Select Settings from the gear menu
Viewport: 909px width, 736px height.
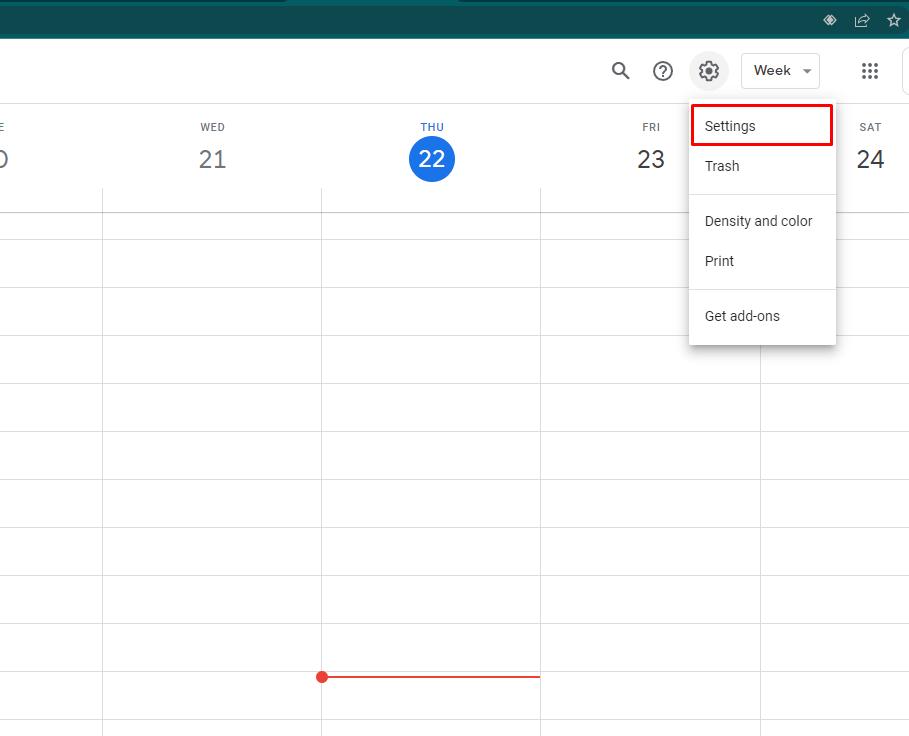coord(761,126)
